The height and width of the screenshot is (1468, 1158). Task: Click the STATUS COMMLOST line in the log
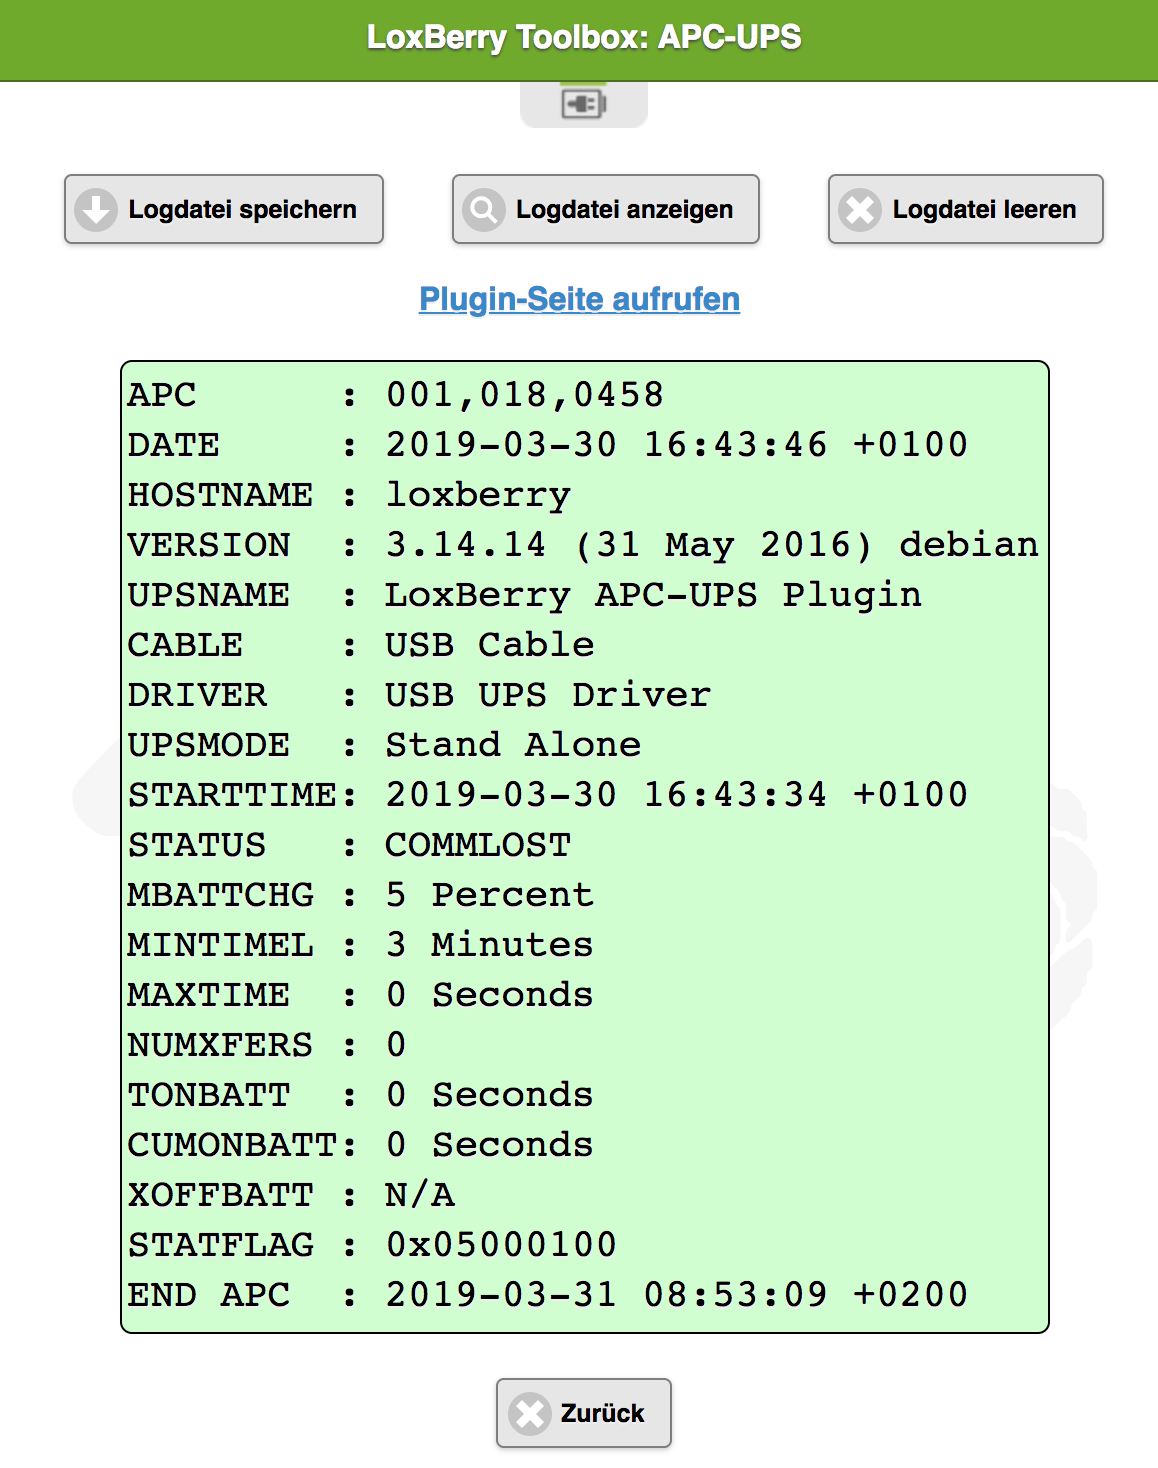pos(350,845)
